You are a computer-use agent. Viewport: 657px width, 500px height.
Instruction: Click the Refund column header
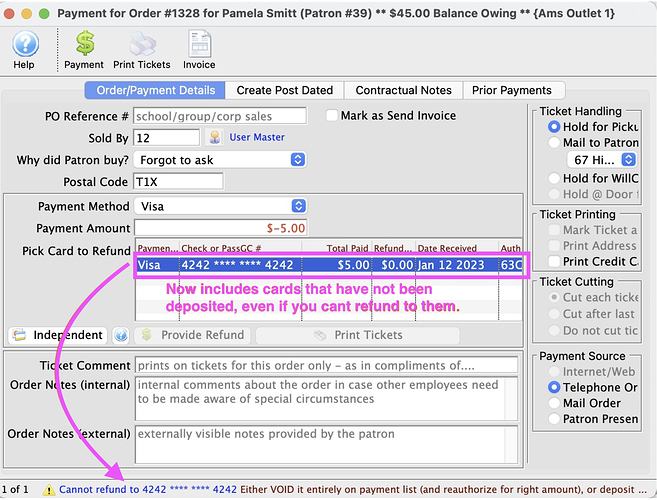click(393, 248)
